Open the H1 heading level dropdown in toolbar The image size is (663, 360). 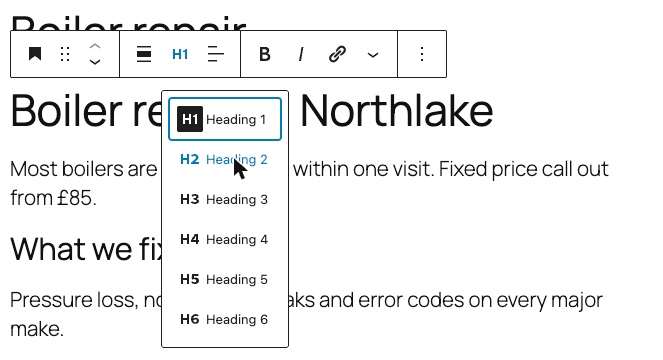180,54
